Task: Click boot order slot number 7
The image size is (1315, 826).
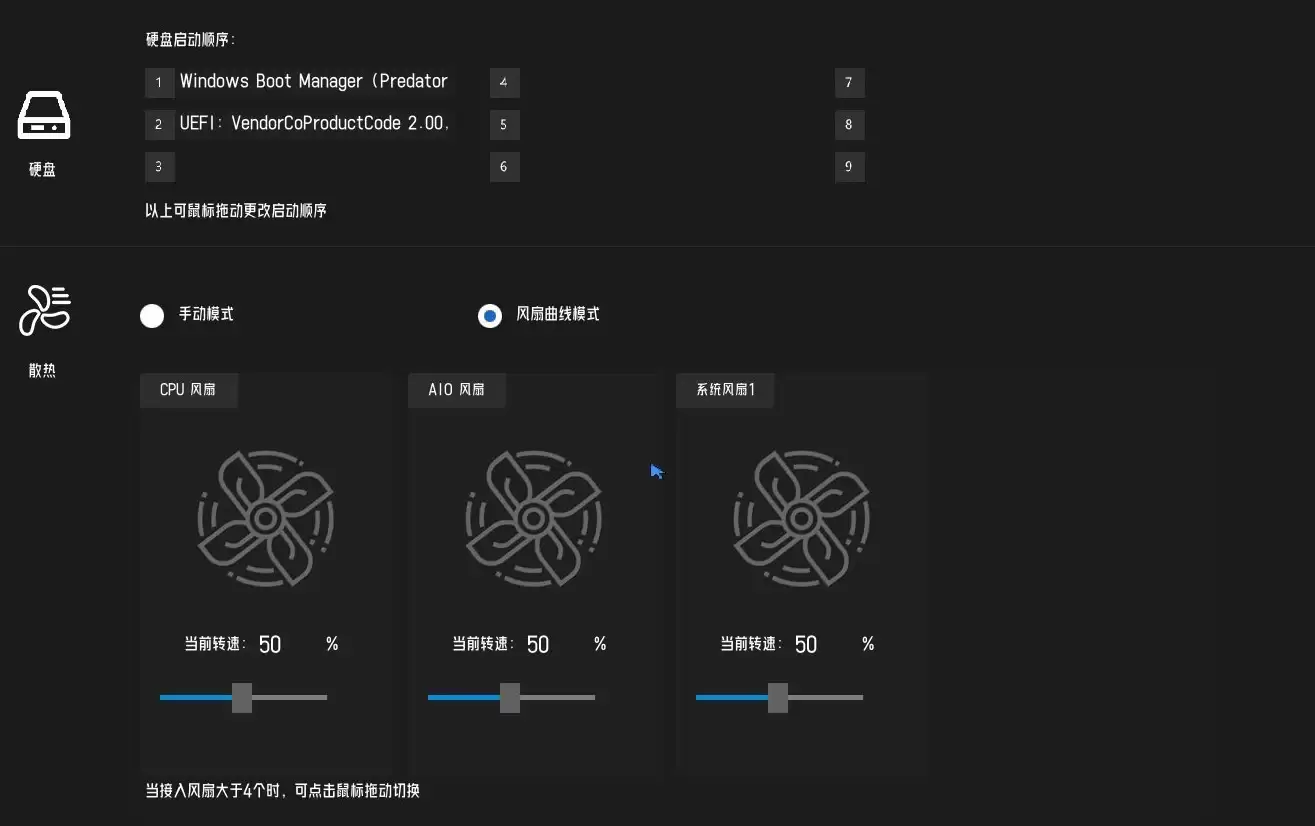Action: tap(849, 83)
